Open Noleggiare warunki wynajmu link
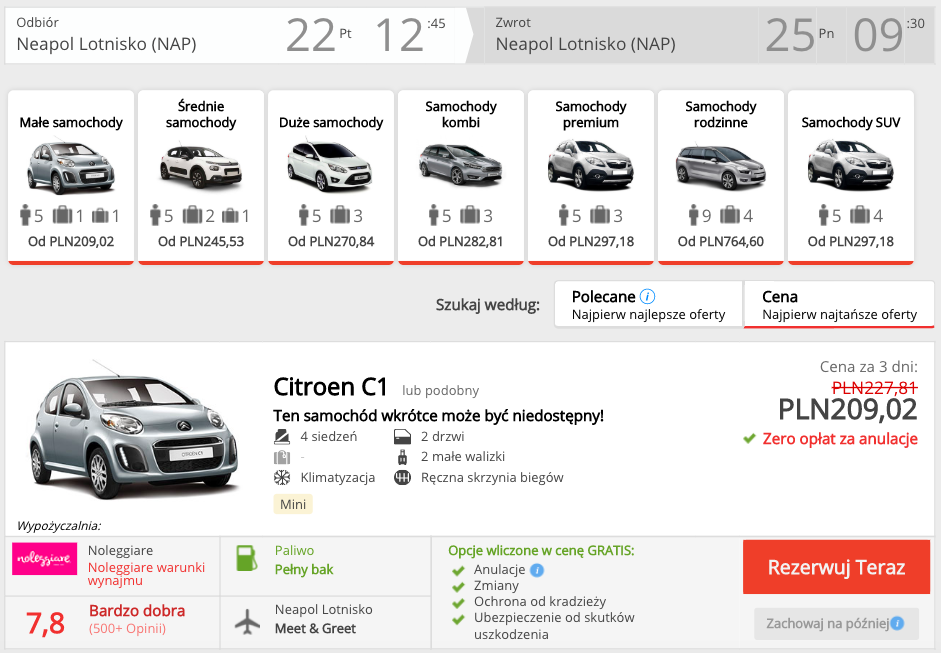Image resolution: width=941 pixels, height=653 pixels. click(x=146, y=573)
